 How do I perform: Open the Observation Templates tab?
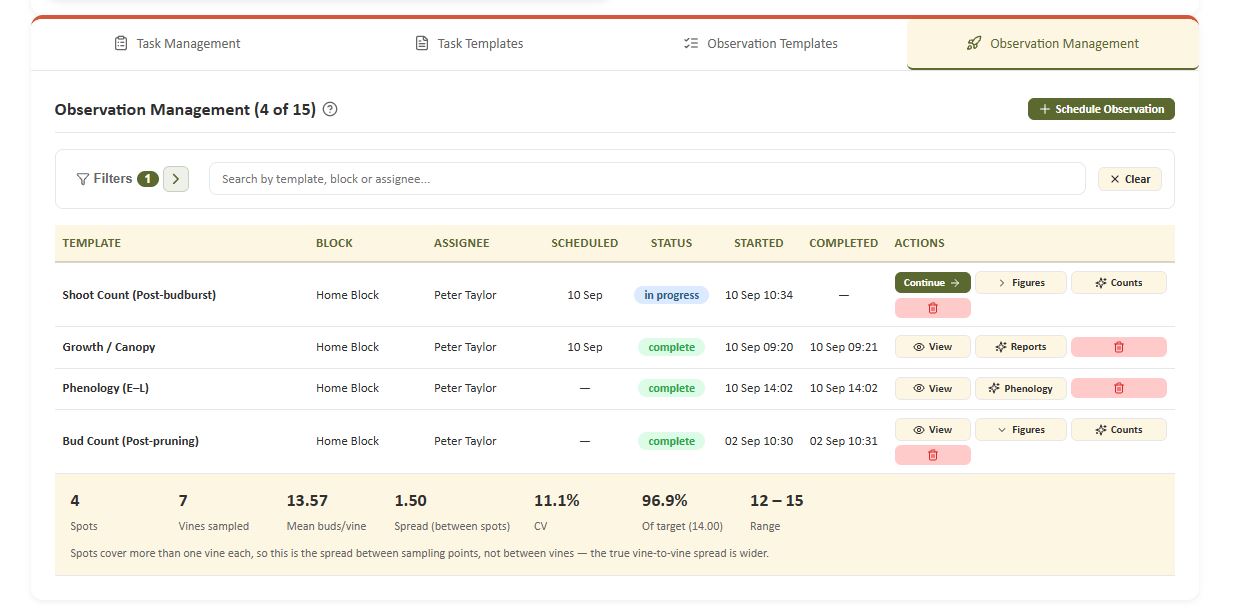pyautogui.click(x=761, y=44)
